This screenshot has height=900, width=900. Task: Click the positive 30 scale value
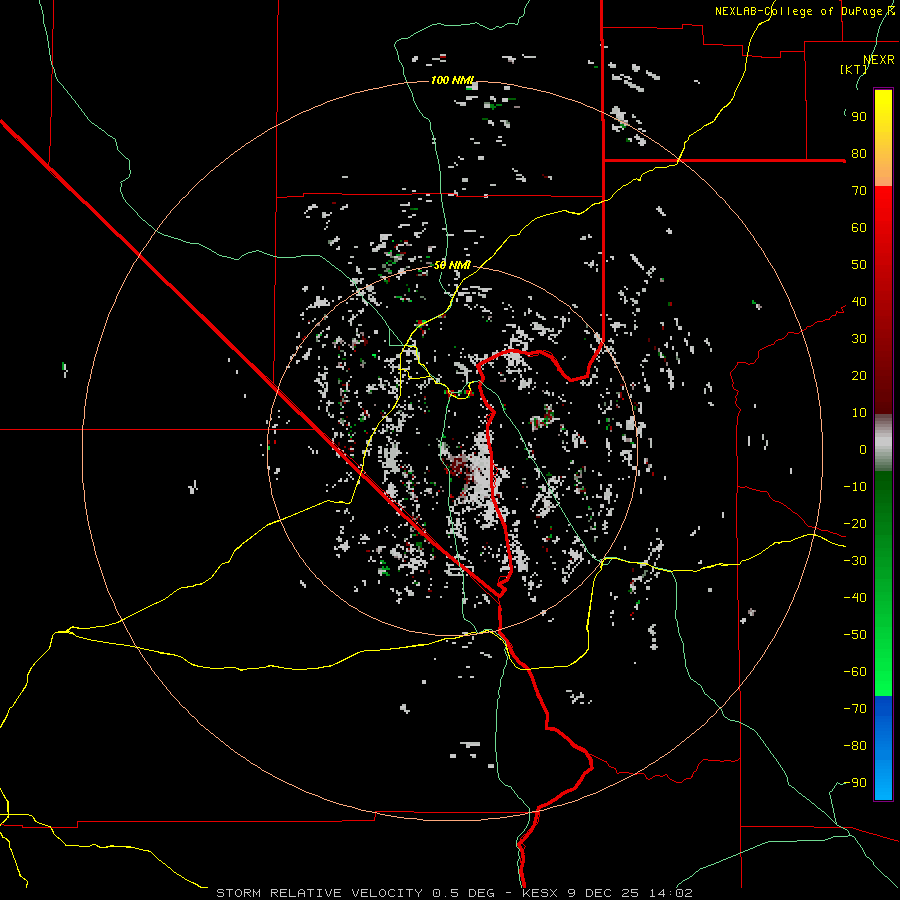click(x=859, y=339)
